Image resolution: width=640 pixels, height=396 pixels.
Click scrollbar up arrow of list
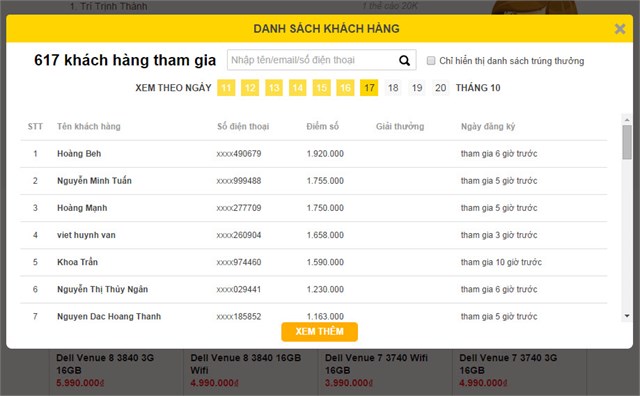(x=627, y=120)
